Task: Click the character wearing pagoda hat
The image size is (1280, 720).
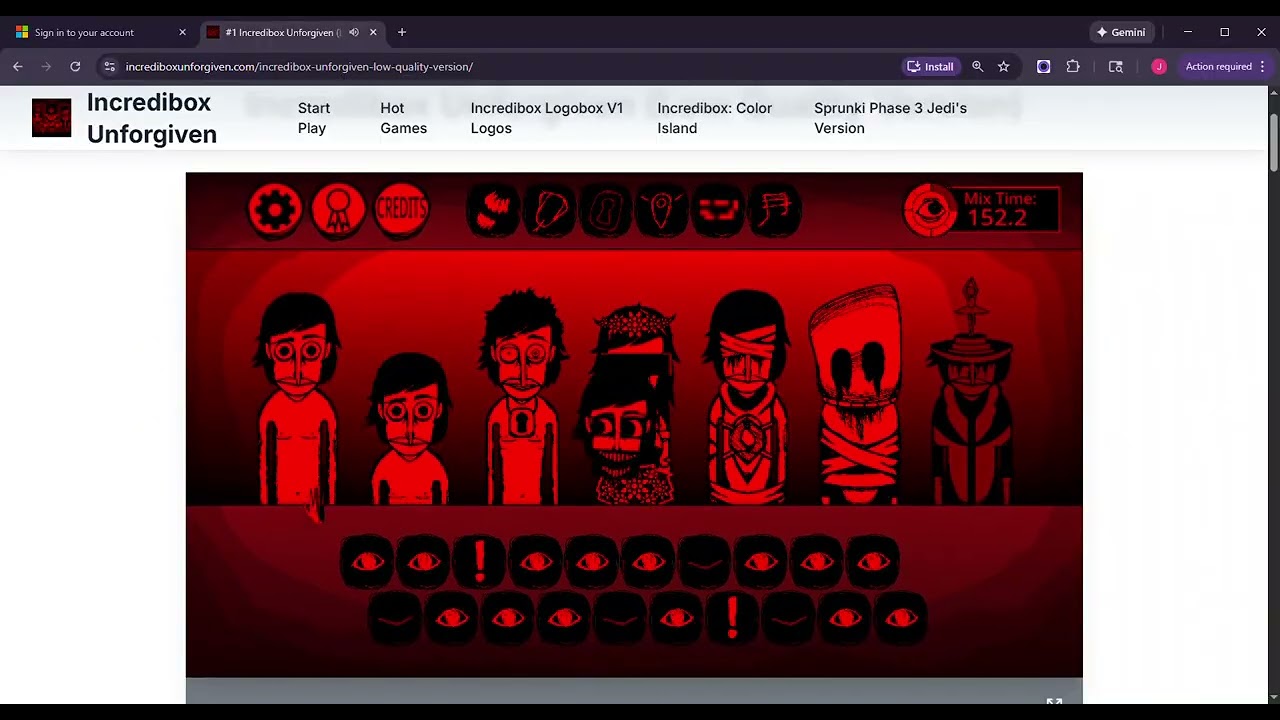Action: 970,392
